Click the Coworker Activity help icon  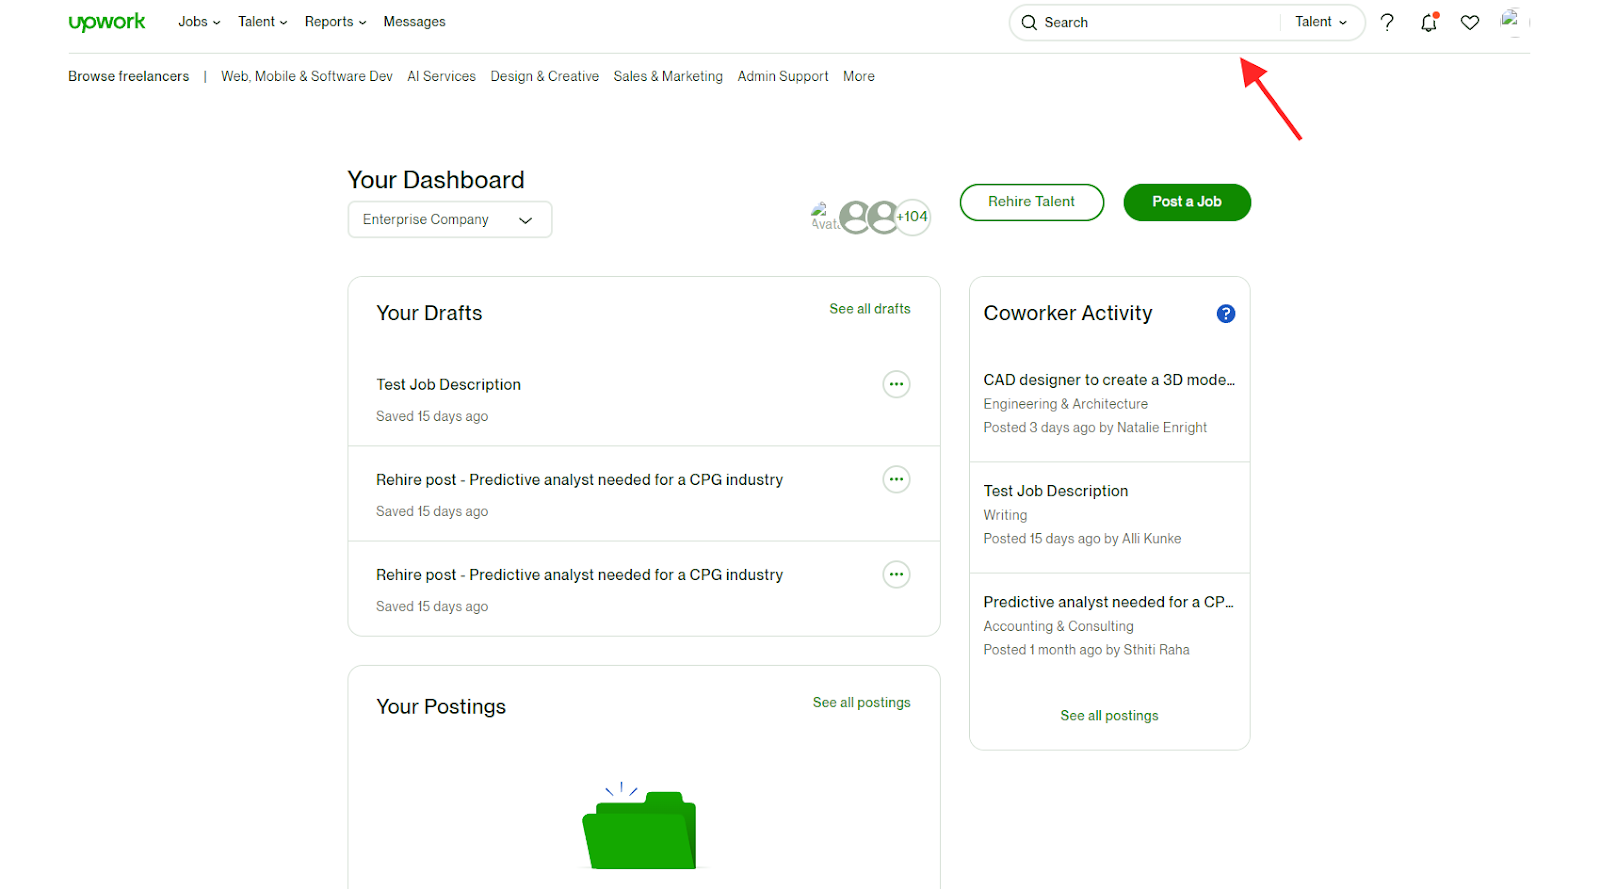[x=1225, y=314]
